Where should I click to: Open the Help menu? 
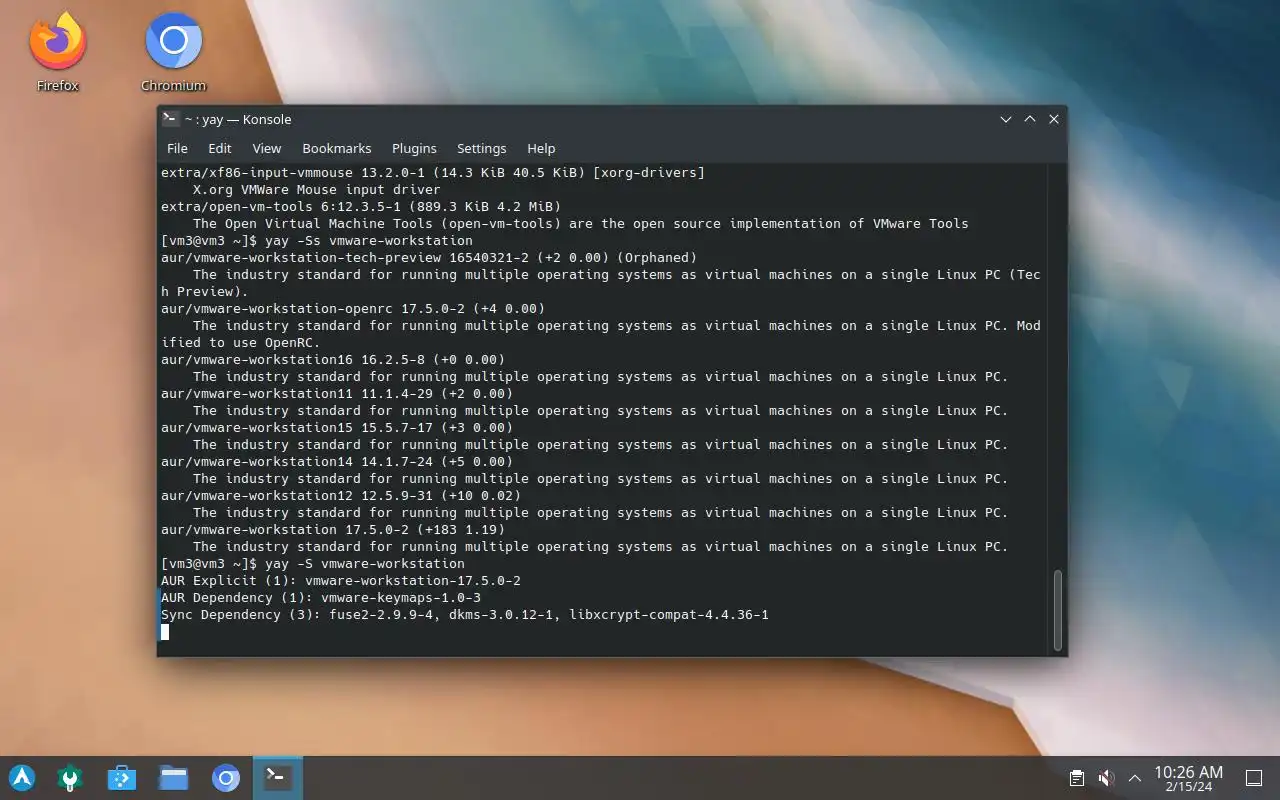coord(541,148)
